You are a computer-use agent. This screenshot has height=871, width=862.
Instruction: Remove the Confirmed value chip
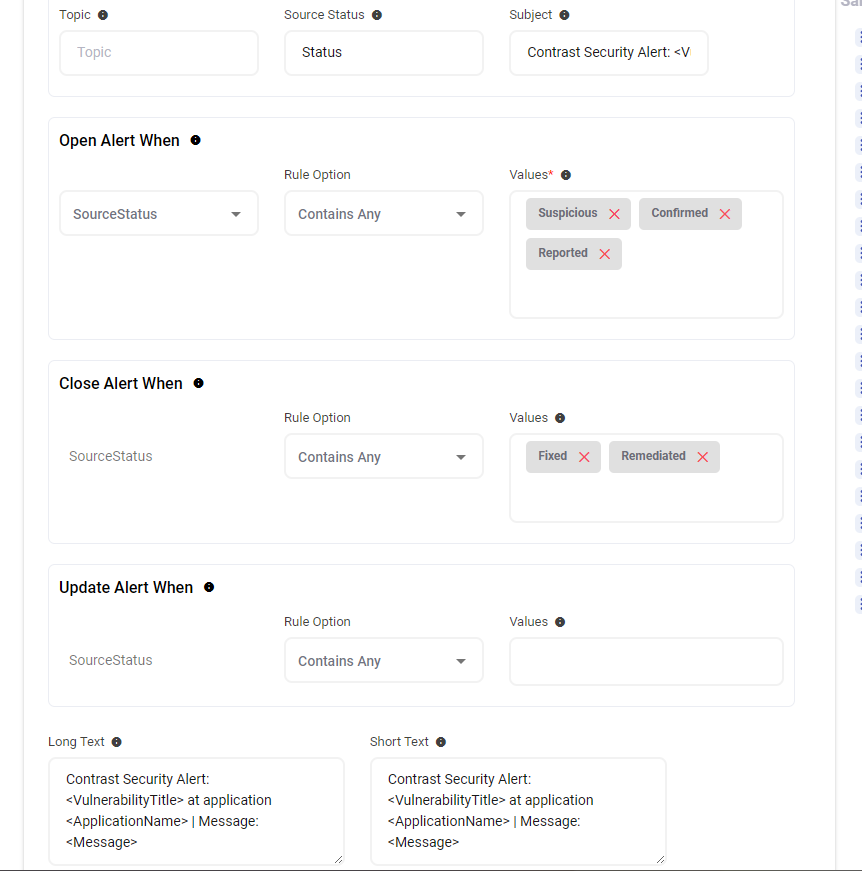(725, 214)
